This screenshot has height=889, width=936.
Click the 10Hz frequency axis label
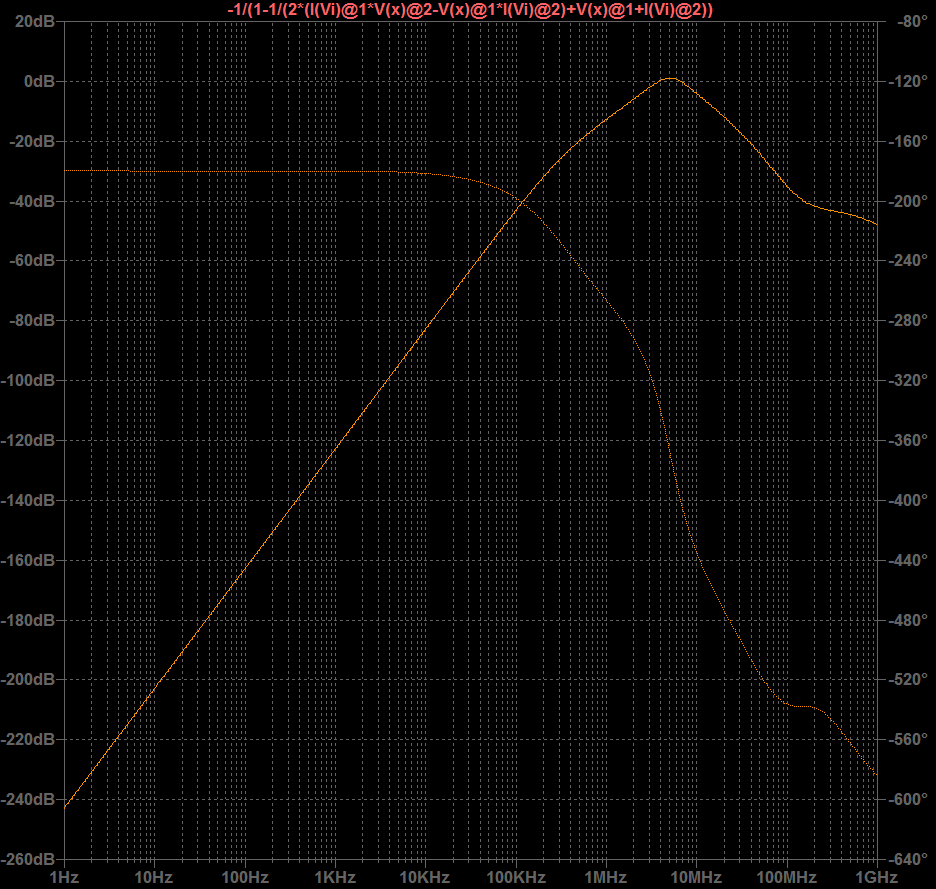tap(154, 877)
